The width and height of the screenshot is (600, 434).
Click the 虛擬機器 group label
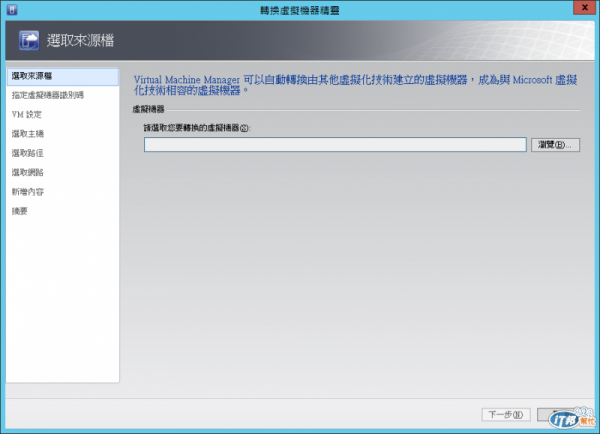(148, 109)
